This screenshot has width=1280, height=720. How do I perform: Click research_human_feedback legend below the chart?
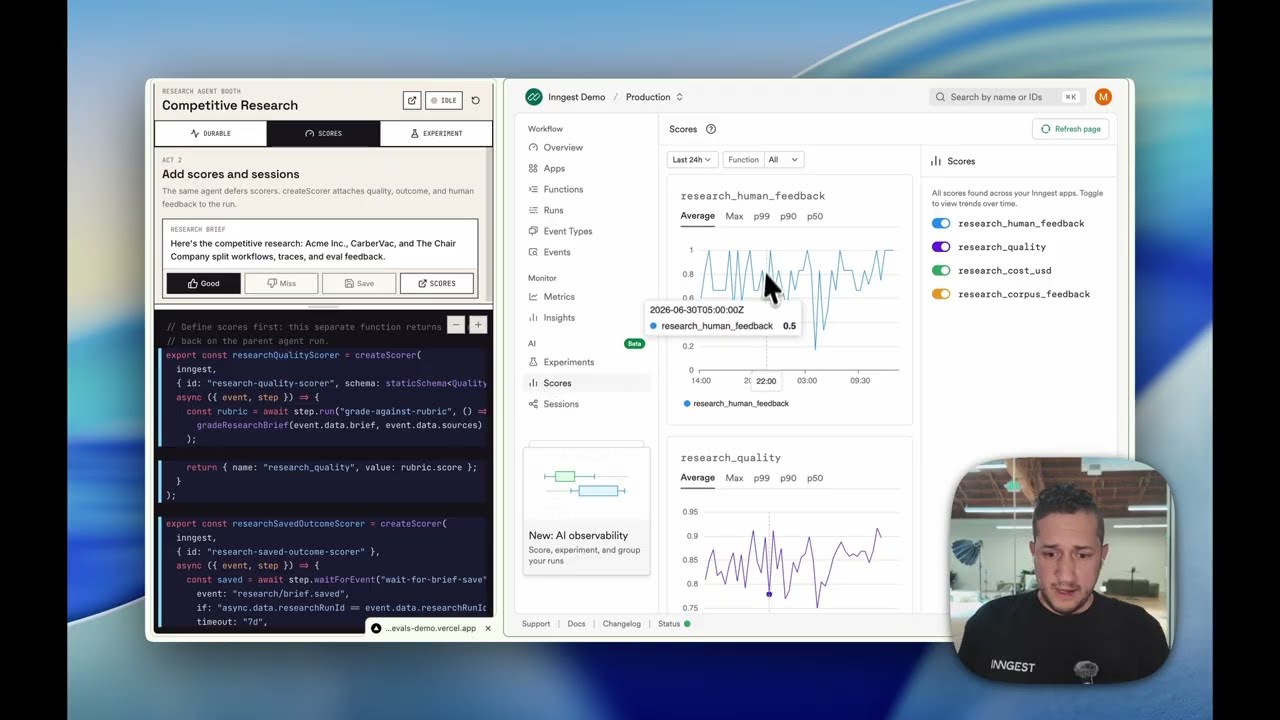point(736,403)
